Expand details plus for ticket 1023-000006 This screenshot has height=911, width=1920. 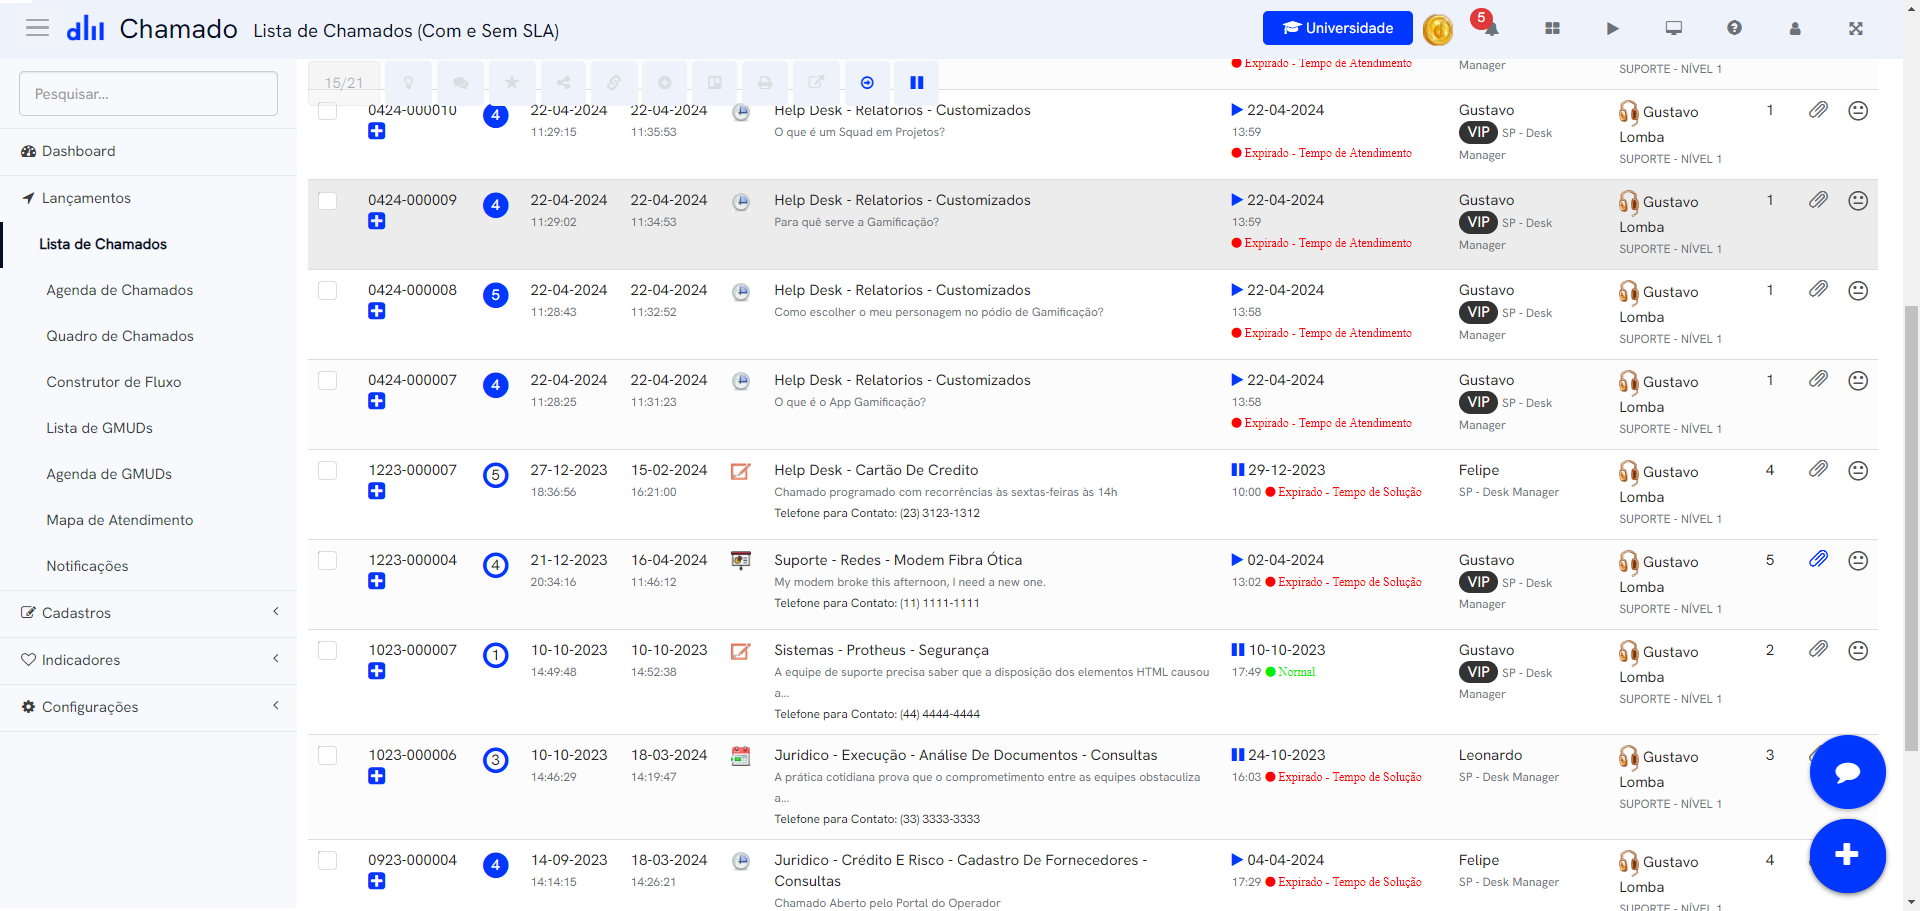tap(377, 776)
